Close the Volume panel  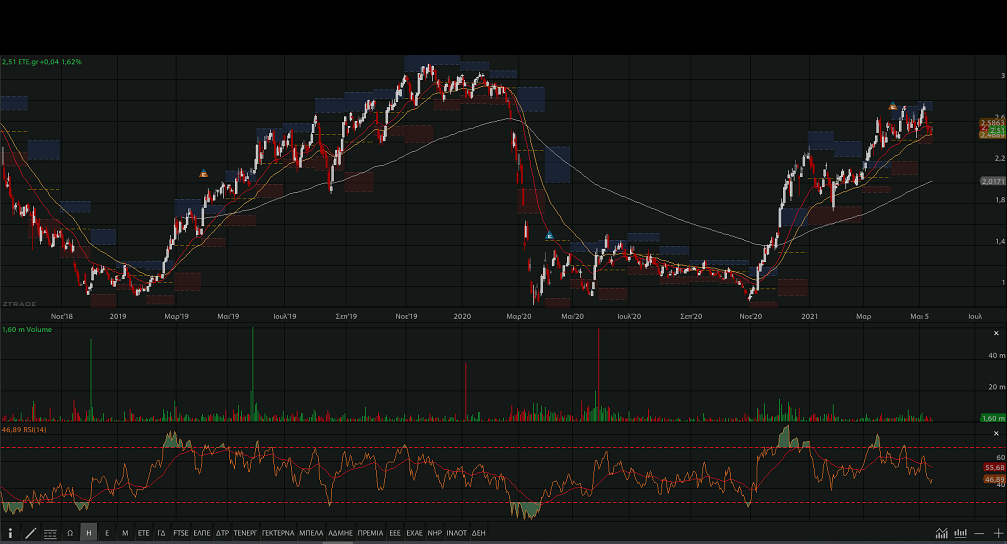click(995, 333)
